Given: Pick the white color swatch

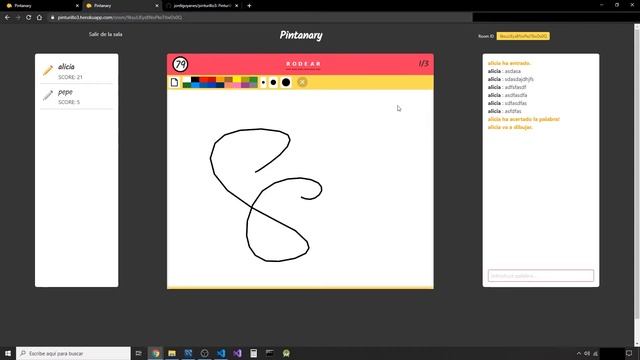Looking at the screenshot, I should pyautogui.click(x=187, y=80).
